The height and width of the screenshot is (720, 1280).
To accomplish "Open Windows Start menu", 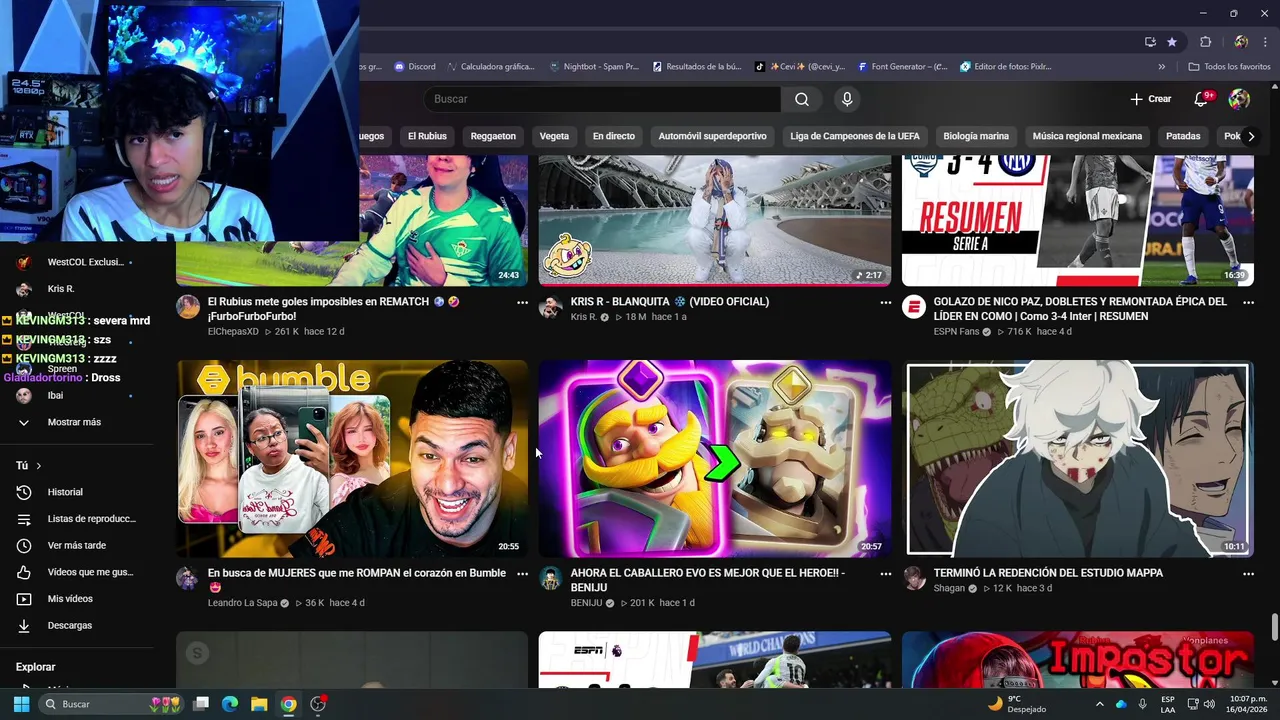I will tap(21, 704).
